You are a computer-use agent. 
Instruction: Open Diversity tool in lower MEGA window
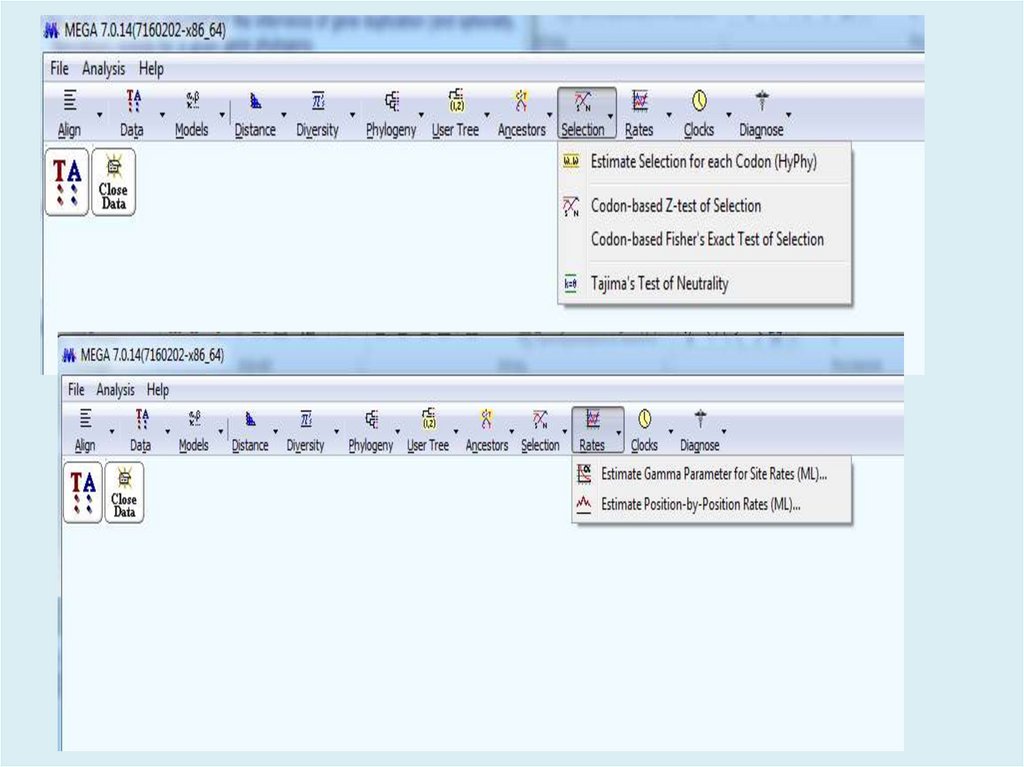(x=306, y=431)
